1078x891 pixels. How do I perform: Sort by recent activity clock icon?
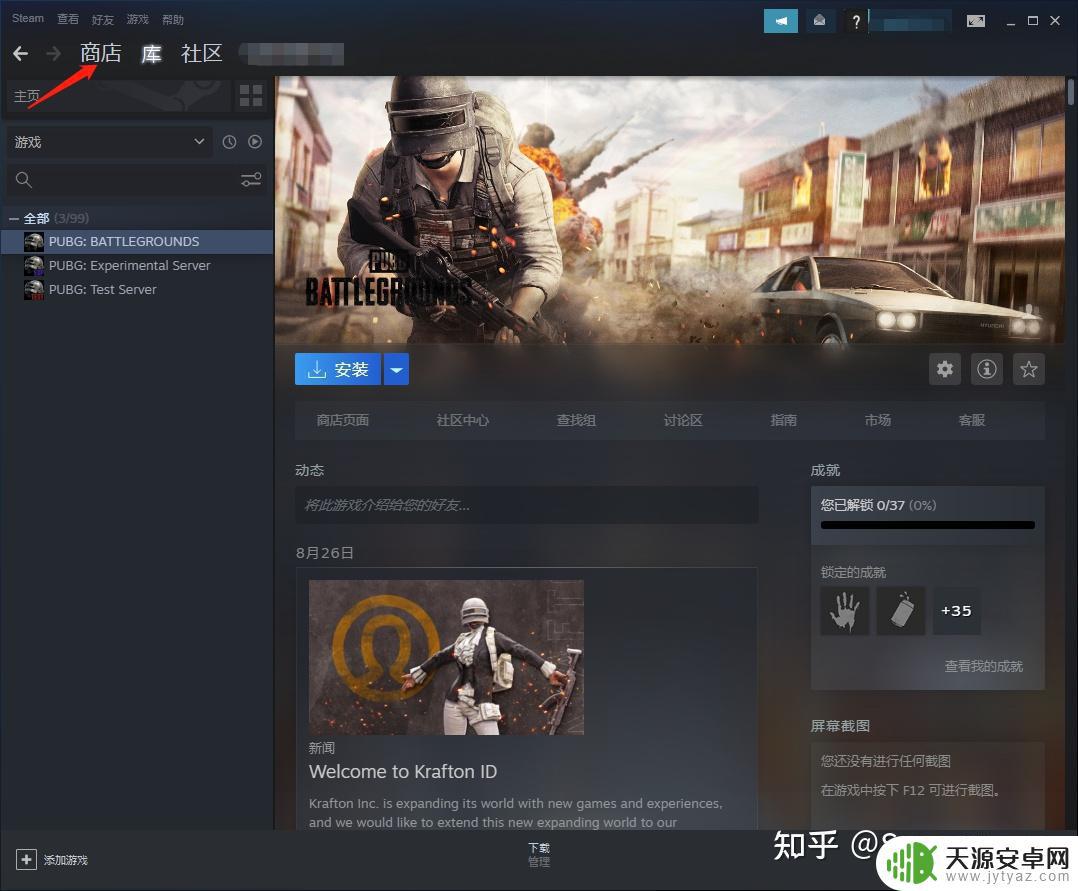pos(229,142)
